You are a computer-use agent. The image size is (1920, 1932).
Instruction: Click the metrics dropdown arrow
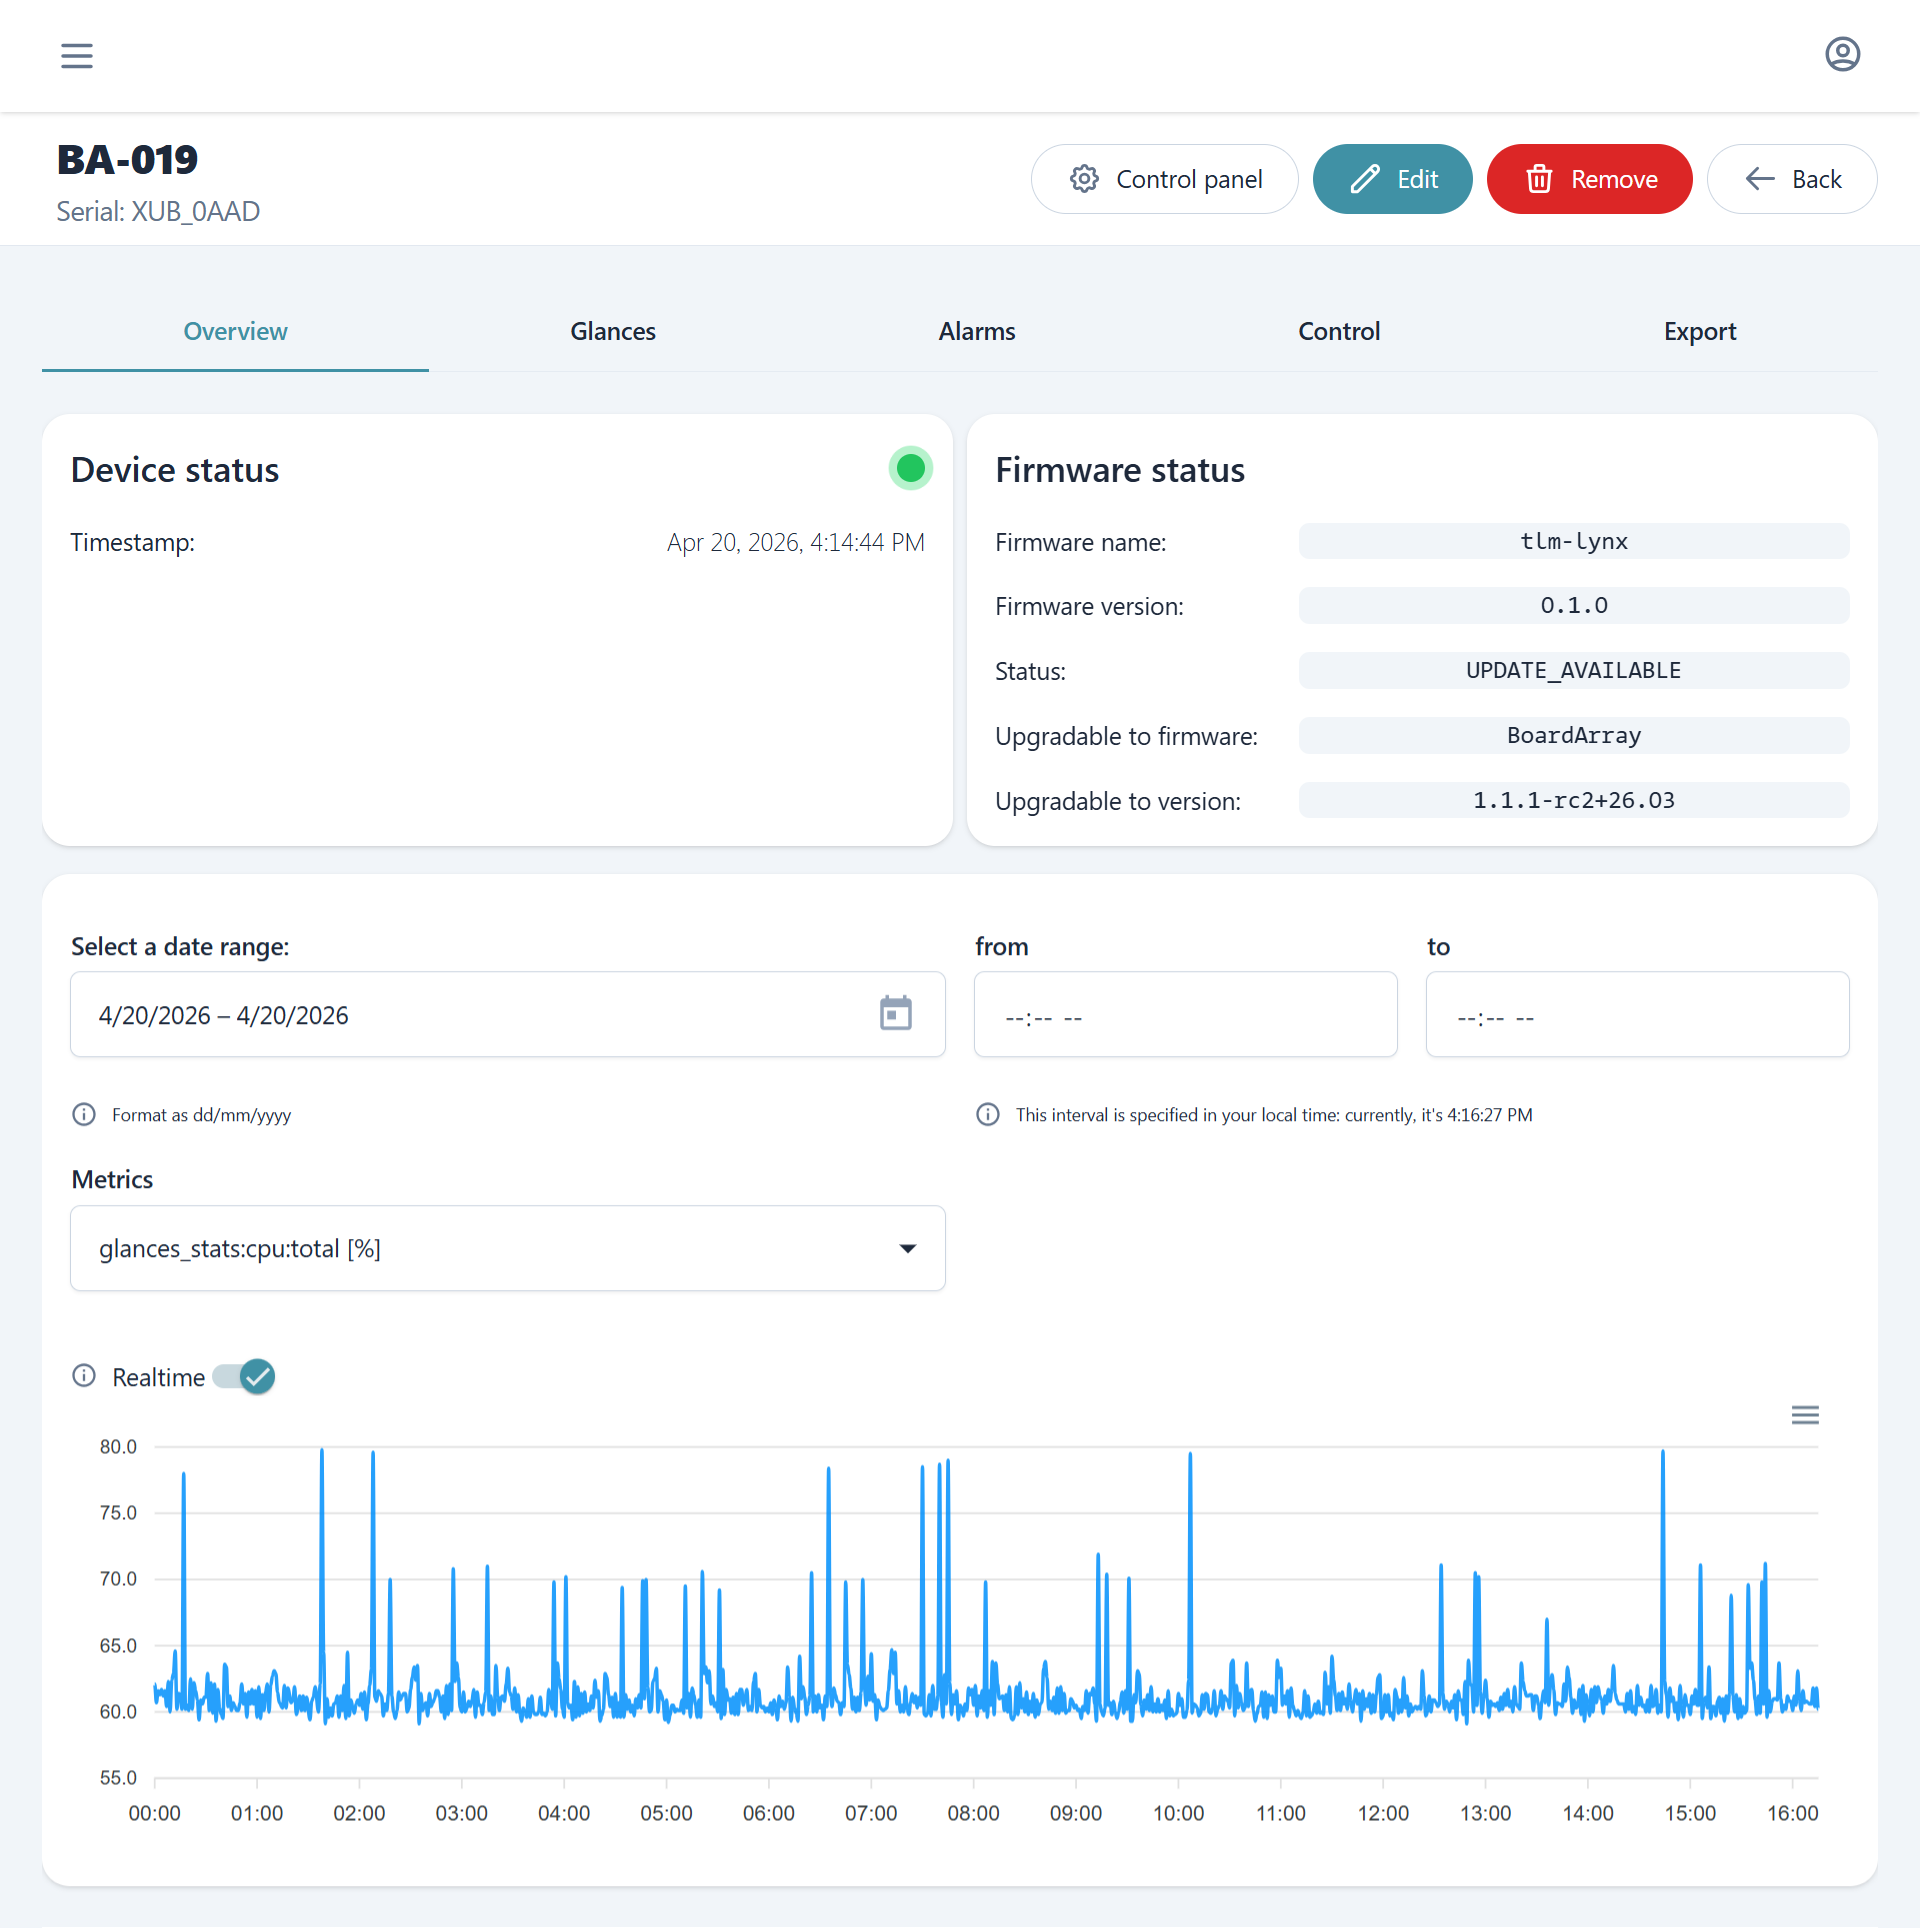click(x=907, y=1248)
